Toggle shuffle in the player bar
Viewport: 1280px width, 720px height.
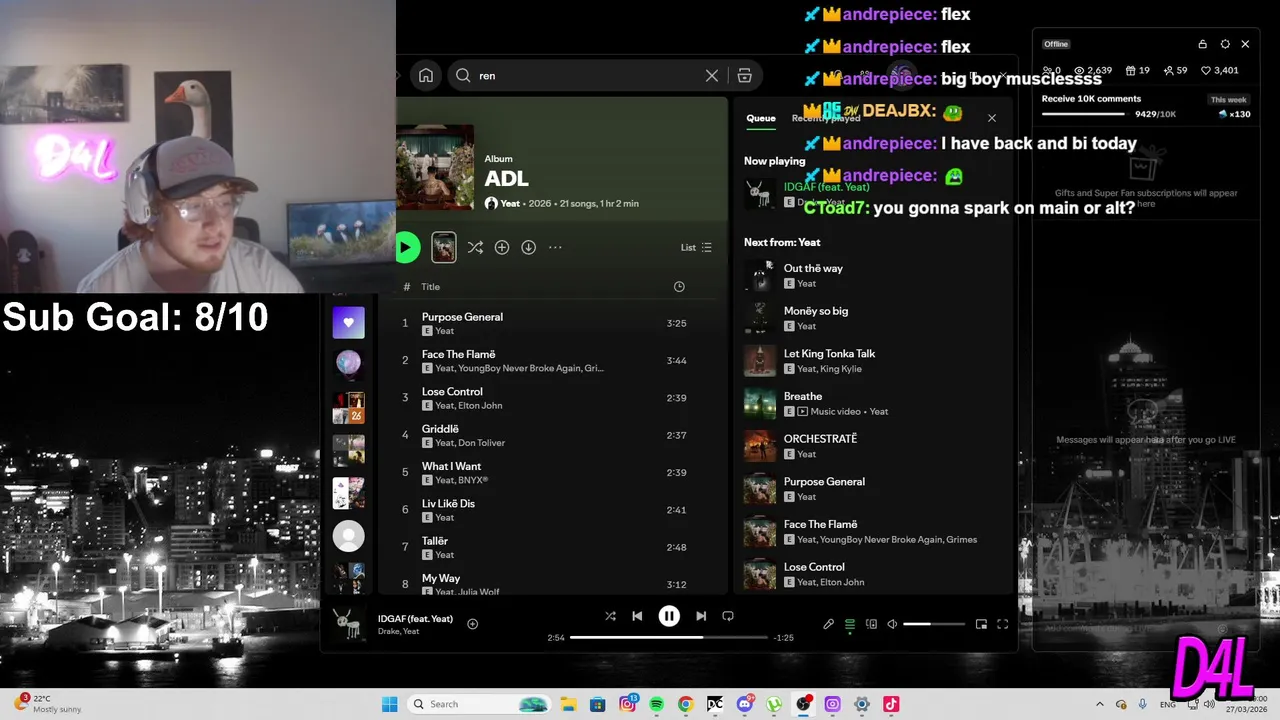tap(610, 616)
